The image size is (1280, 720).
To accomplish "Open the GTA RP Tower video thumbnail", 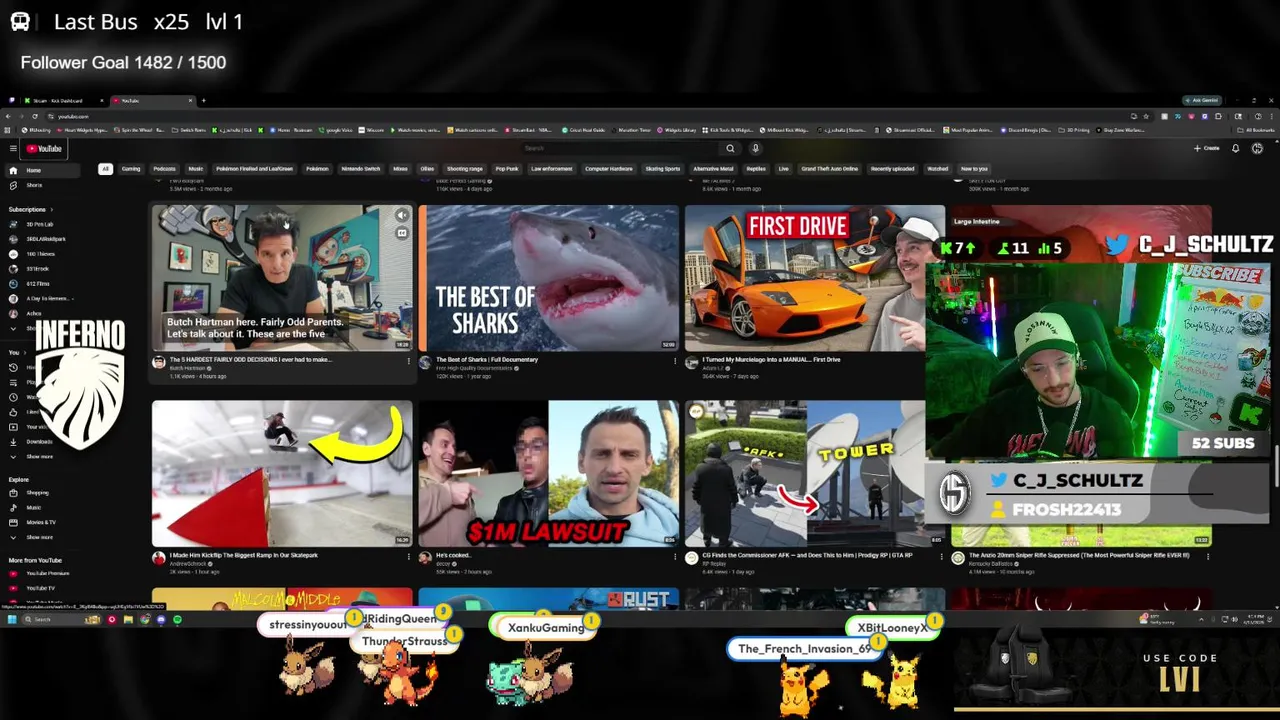I will (x=805, y=473).
